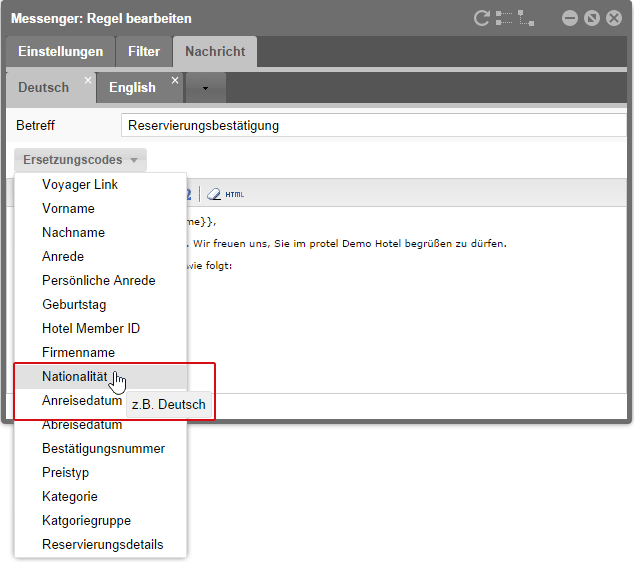Click the eraser remove formatting icon

click(x=213, y=194)
